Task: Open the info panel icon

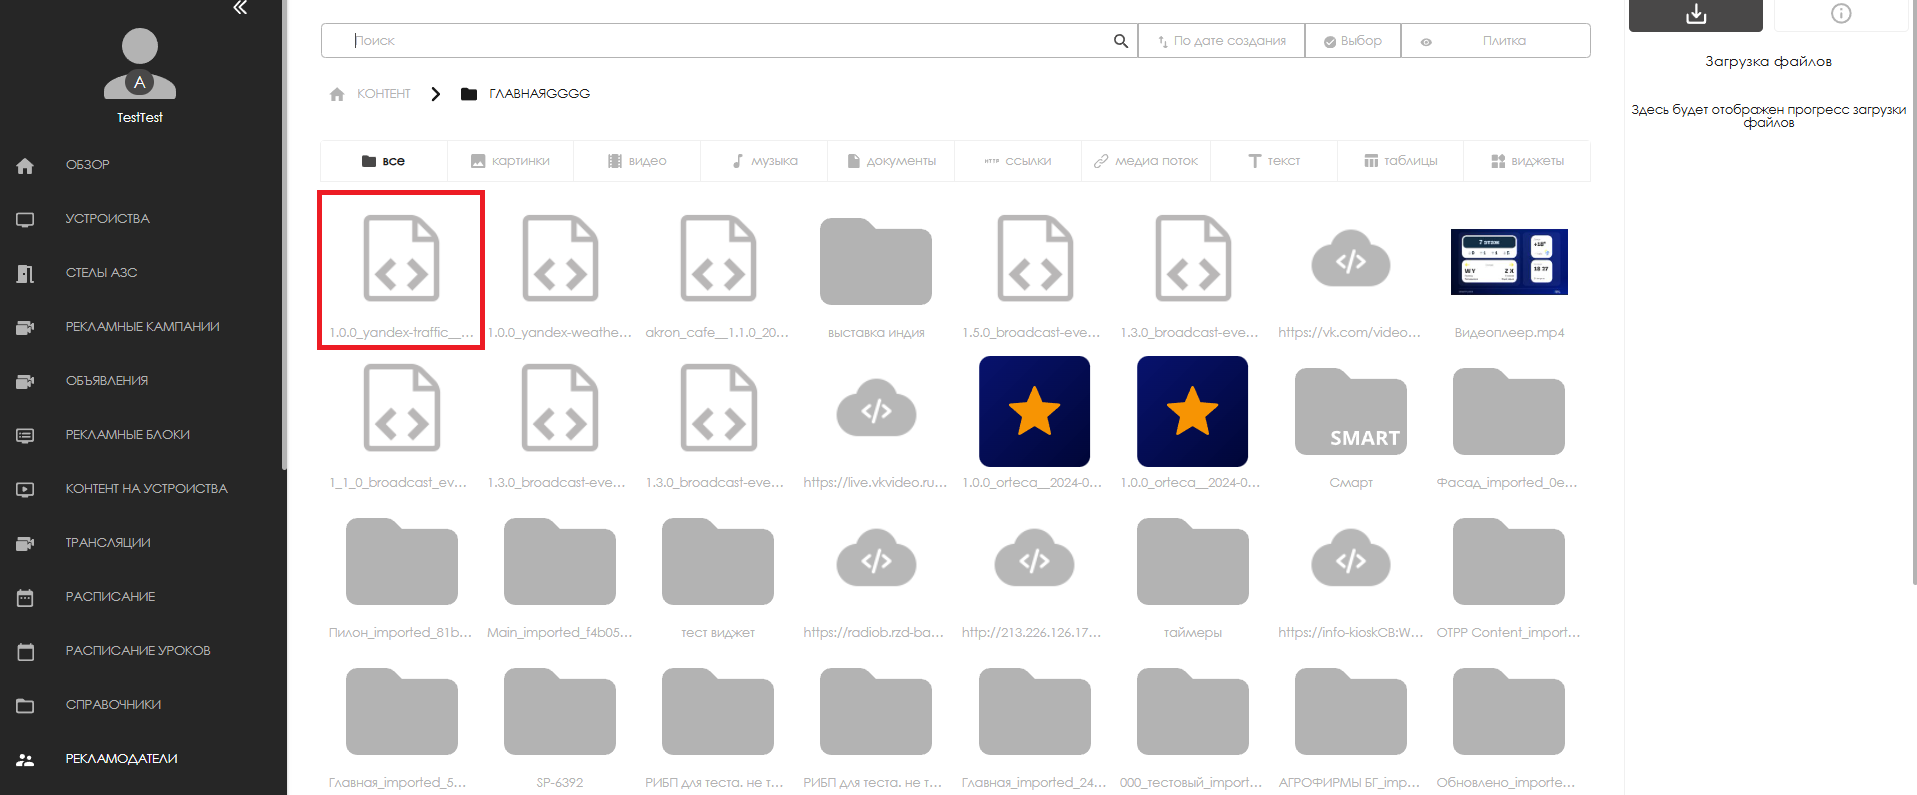Action: pos(1840,14)
